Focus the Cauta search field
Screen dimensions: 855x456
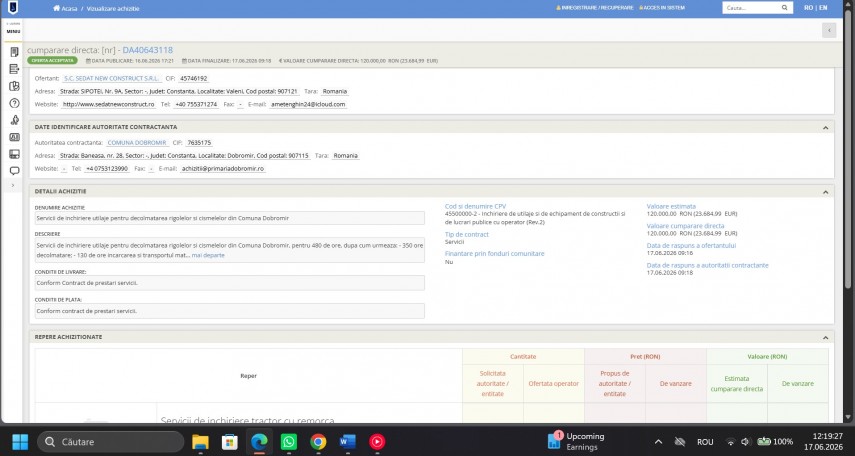[750, 8]
